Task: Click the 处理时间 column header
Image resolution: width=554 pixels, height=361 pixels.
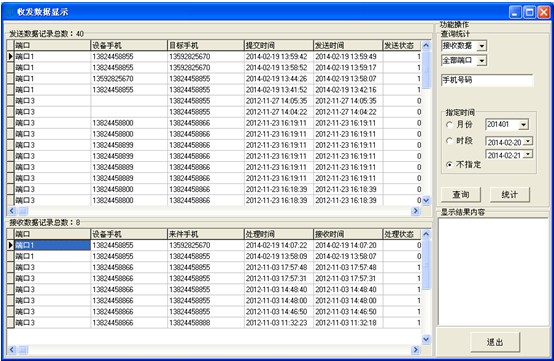Action: pyautogui.click(x=279, y=234)
